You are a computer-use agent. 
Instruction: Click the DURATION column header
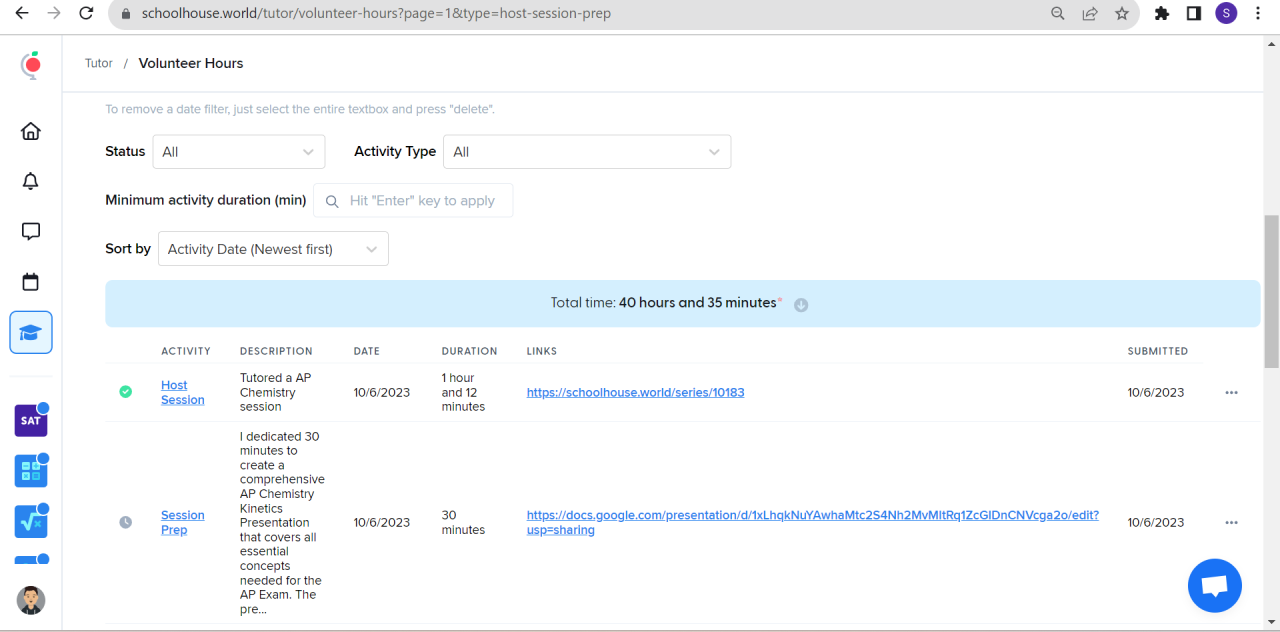coord(469,351)
